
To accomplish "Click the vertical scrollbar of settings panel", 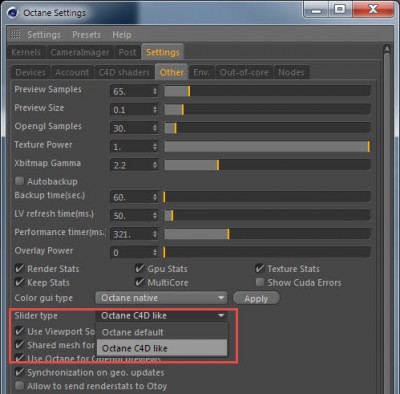I will (x=387, y=220).
